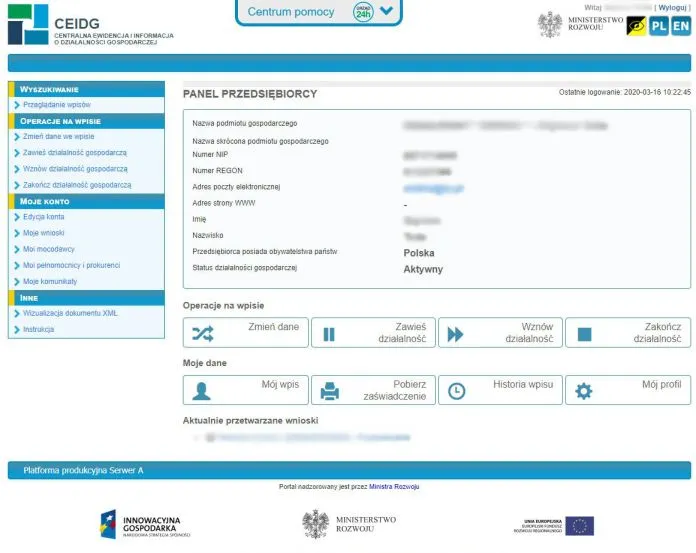Click the Pobierz zaświadczenie button label
Image resolution: width=696 pixels, height=553 pixels.
coord(395,390)
